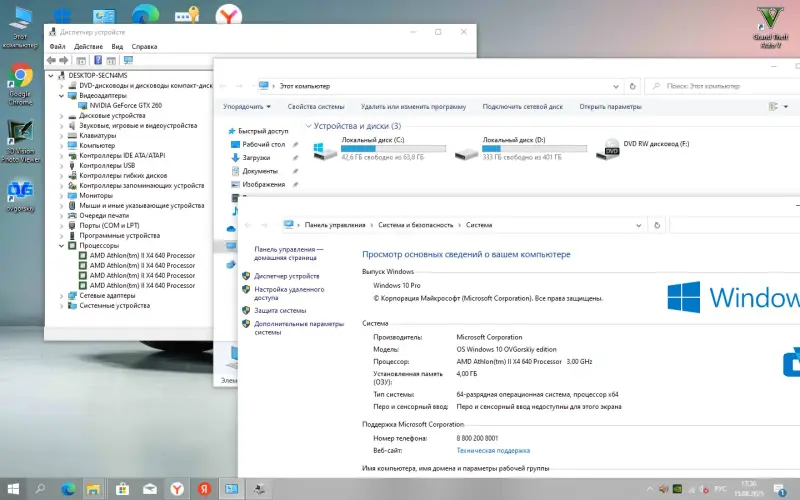The height and width of the screenshot is (500, 800).
Task: Expand the Мониторы node
Action: pos(61,195)
